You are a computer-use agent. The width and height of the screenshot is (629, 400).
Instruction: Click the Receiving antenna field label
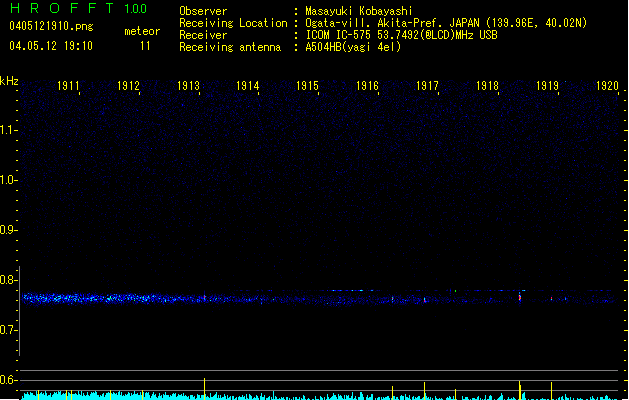[x=230, y=47]
